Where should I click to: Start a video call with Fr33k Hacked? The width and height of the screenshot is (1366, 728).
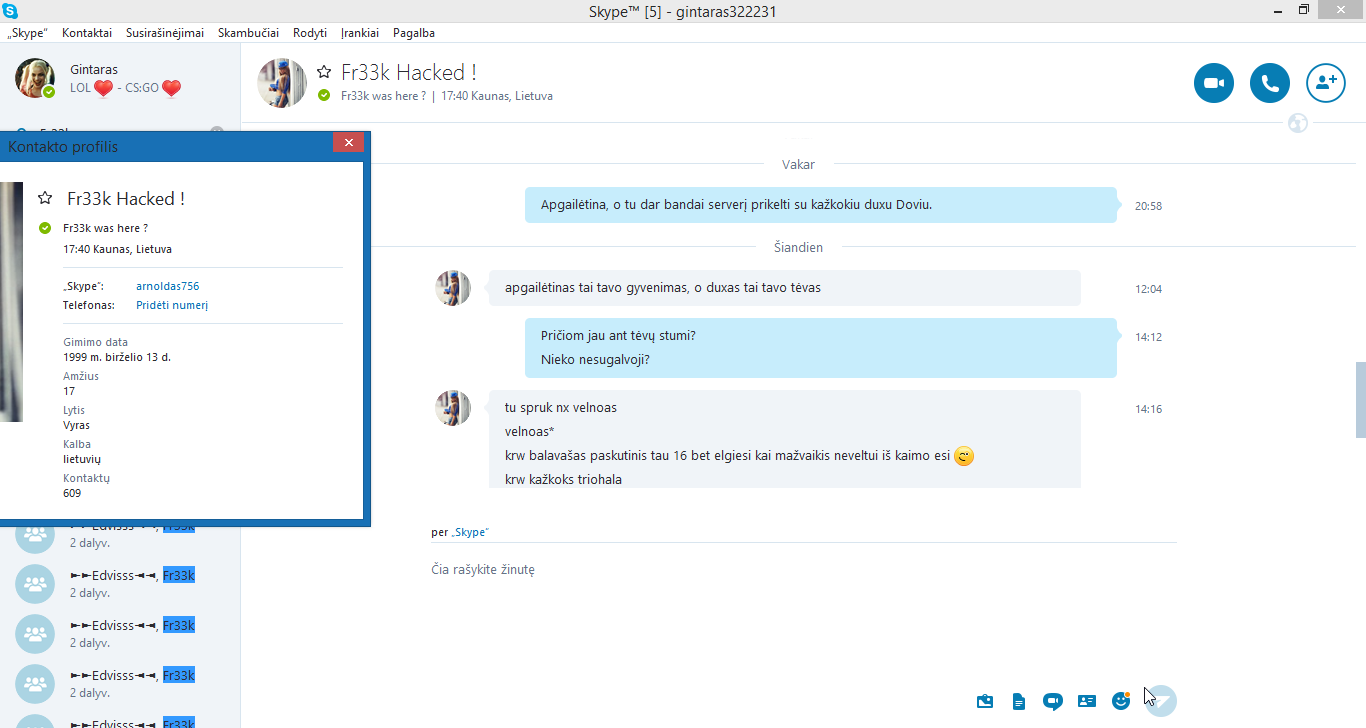(1214, 83)
